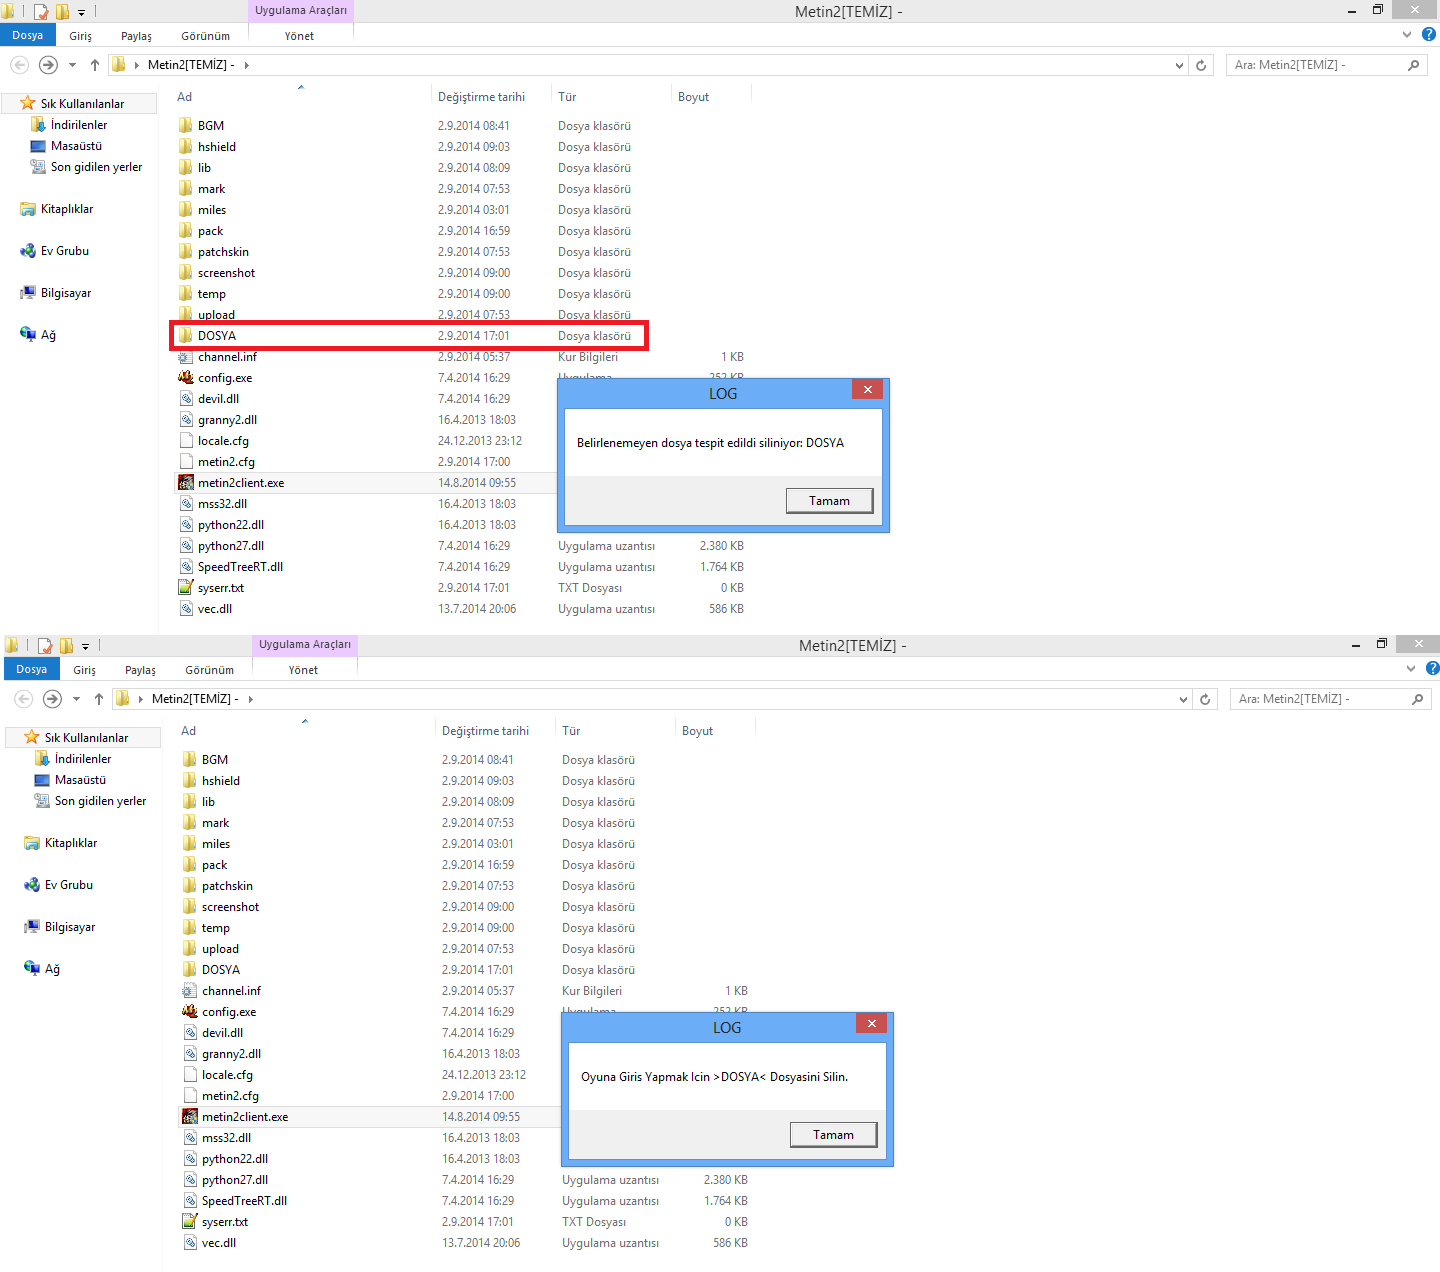Expand the ribbon chevron in upper window
This screenshot has height=1272, width=1440.
point(1407,34)
